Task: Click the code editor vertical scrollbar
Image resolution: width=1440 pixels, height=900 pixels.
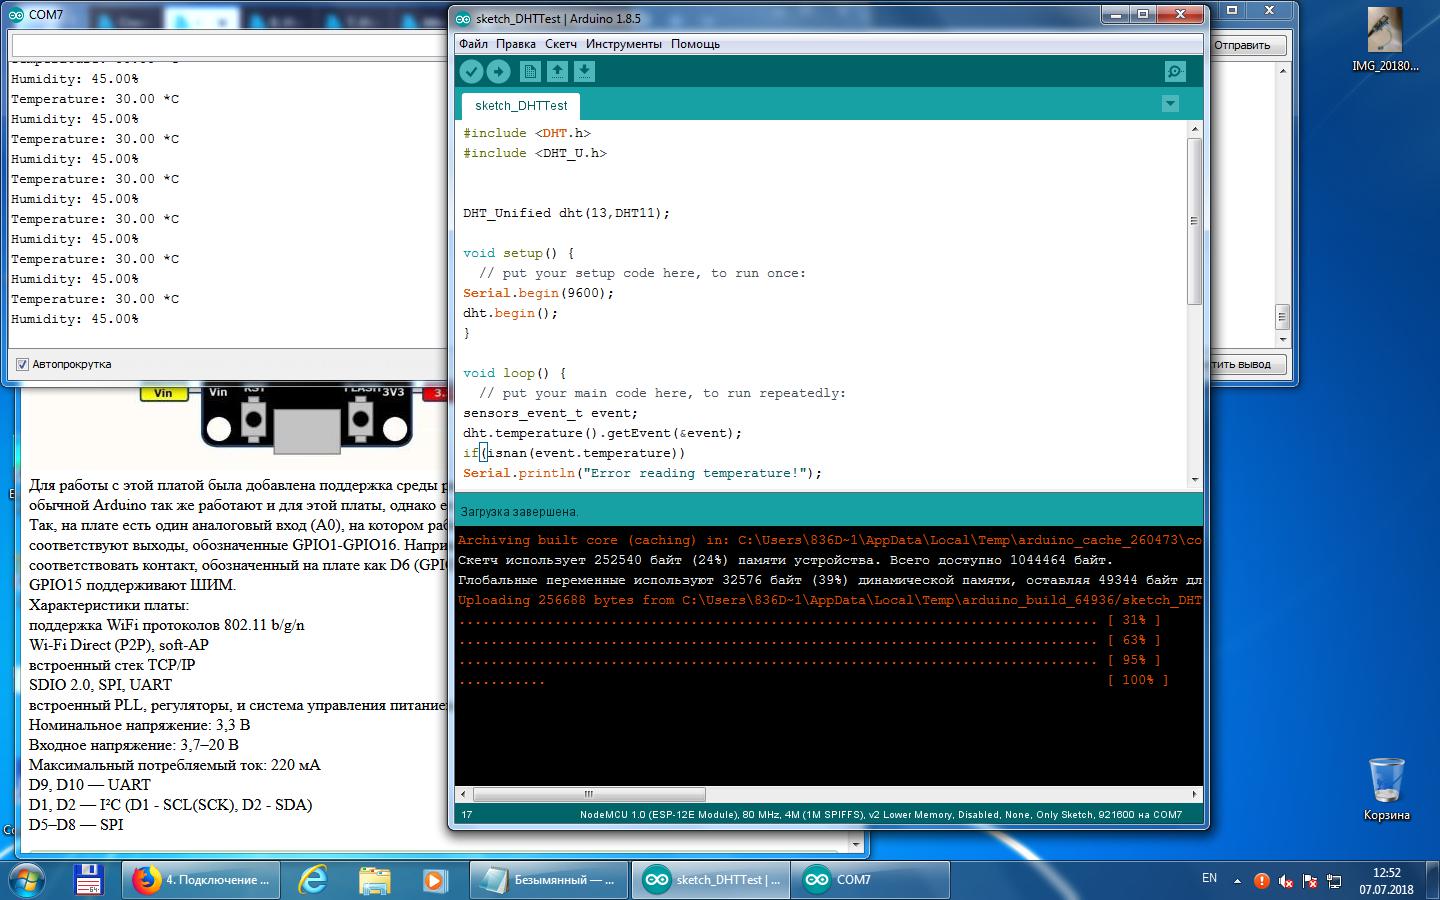Action: 1194,220
